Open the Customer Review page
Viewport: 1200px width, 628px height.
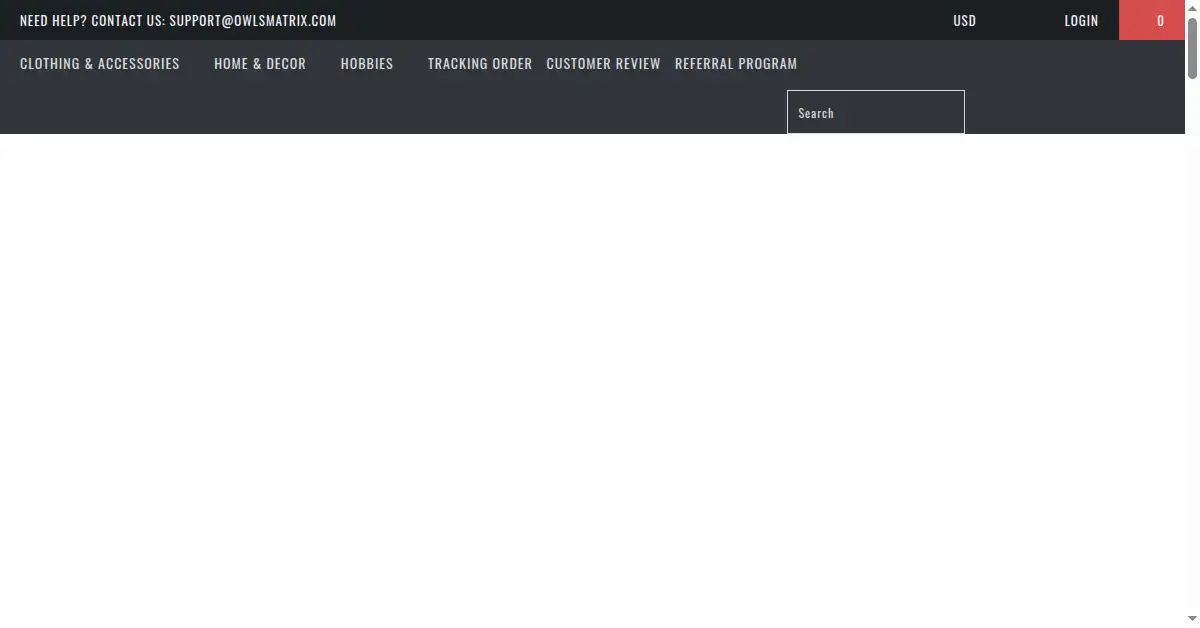pyautogui.click(x=603, y=64)
